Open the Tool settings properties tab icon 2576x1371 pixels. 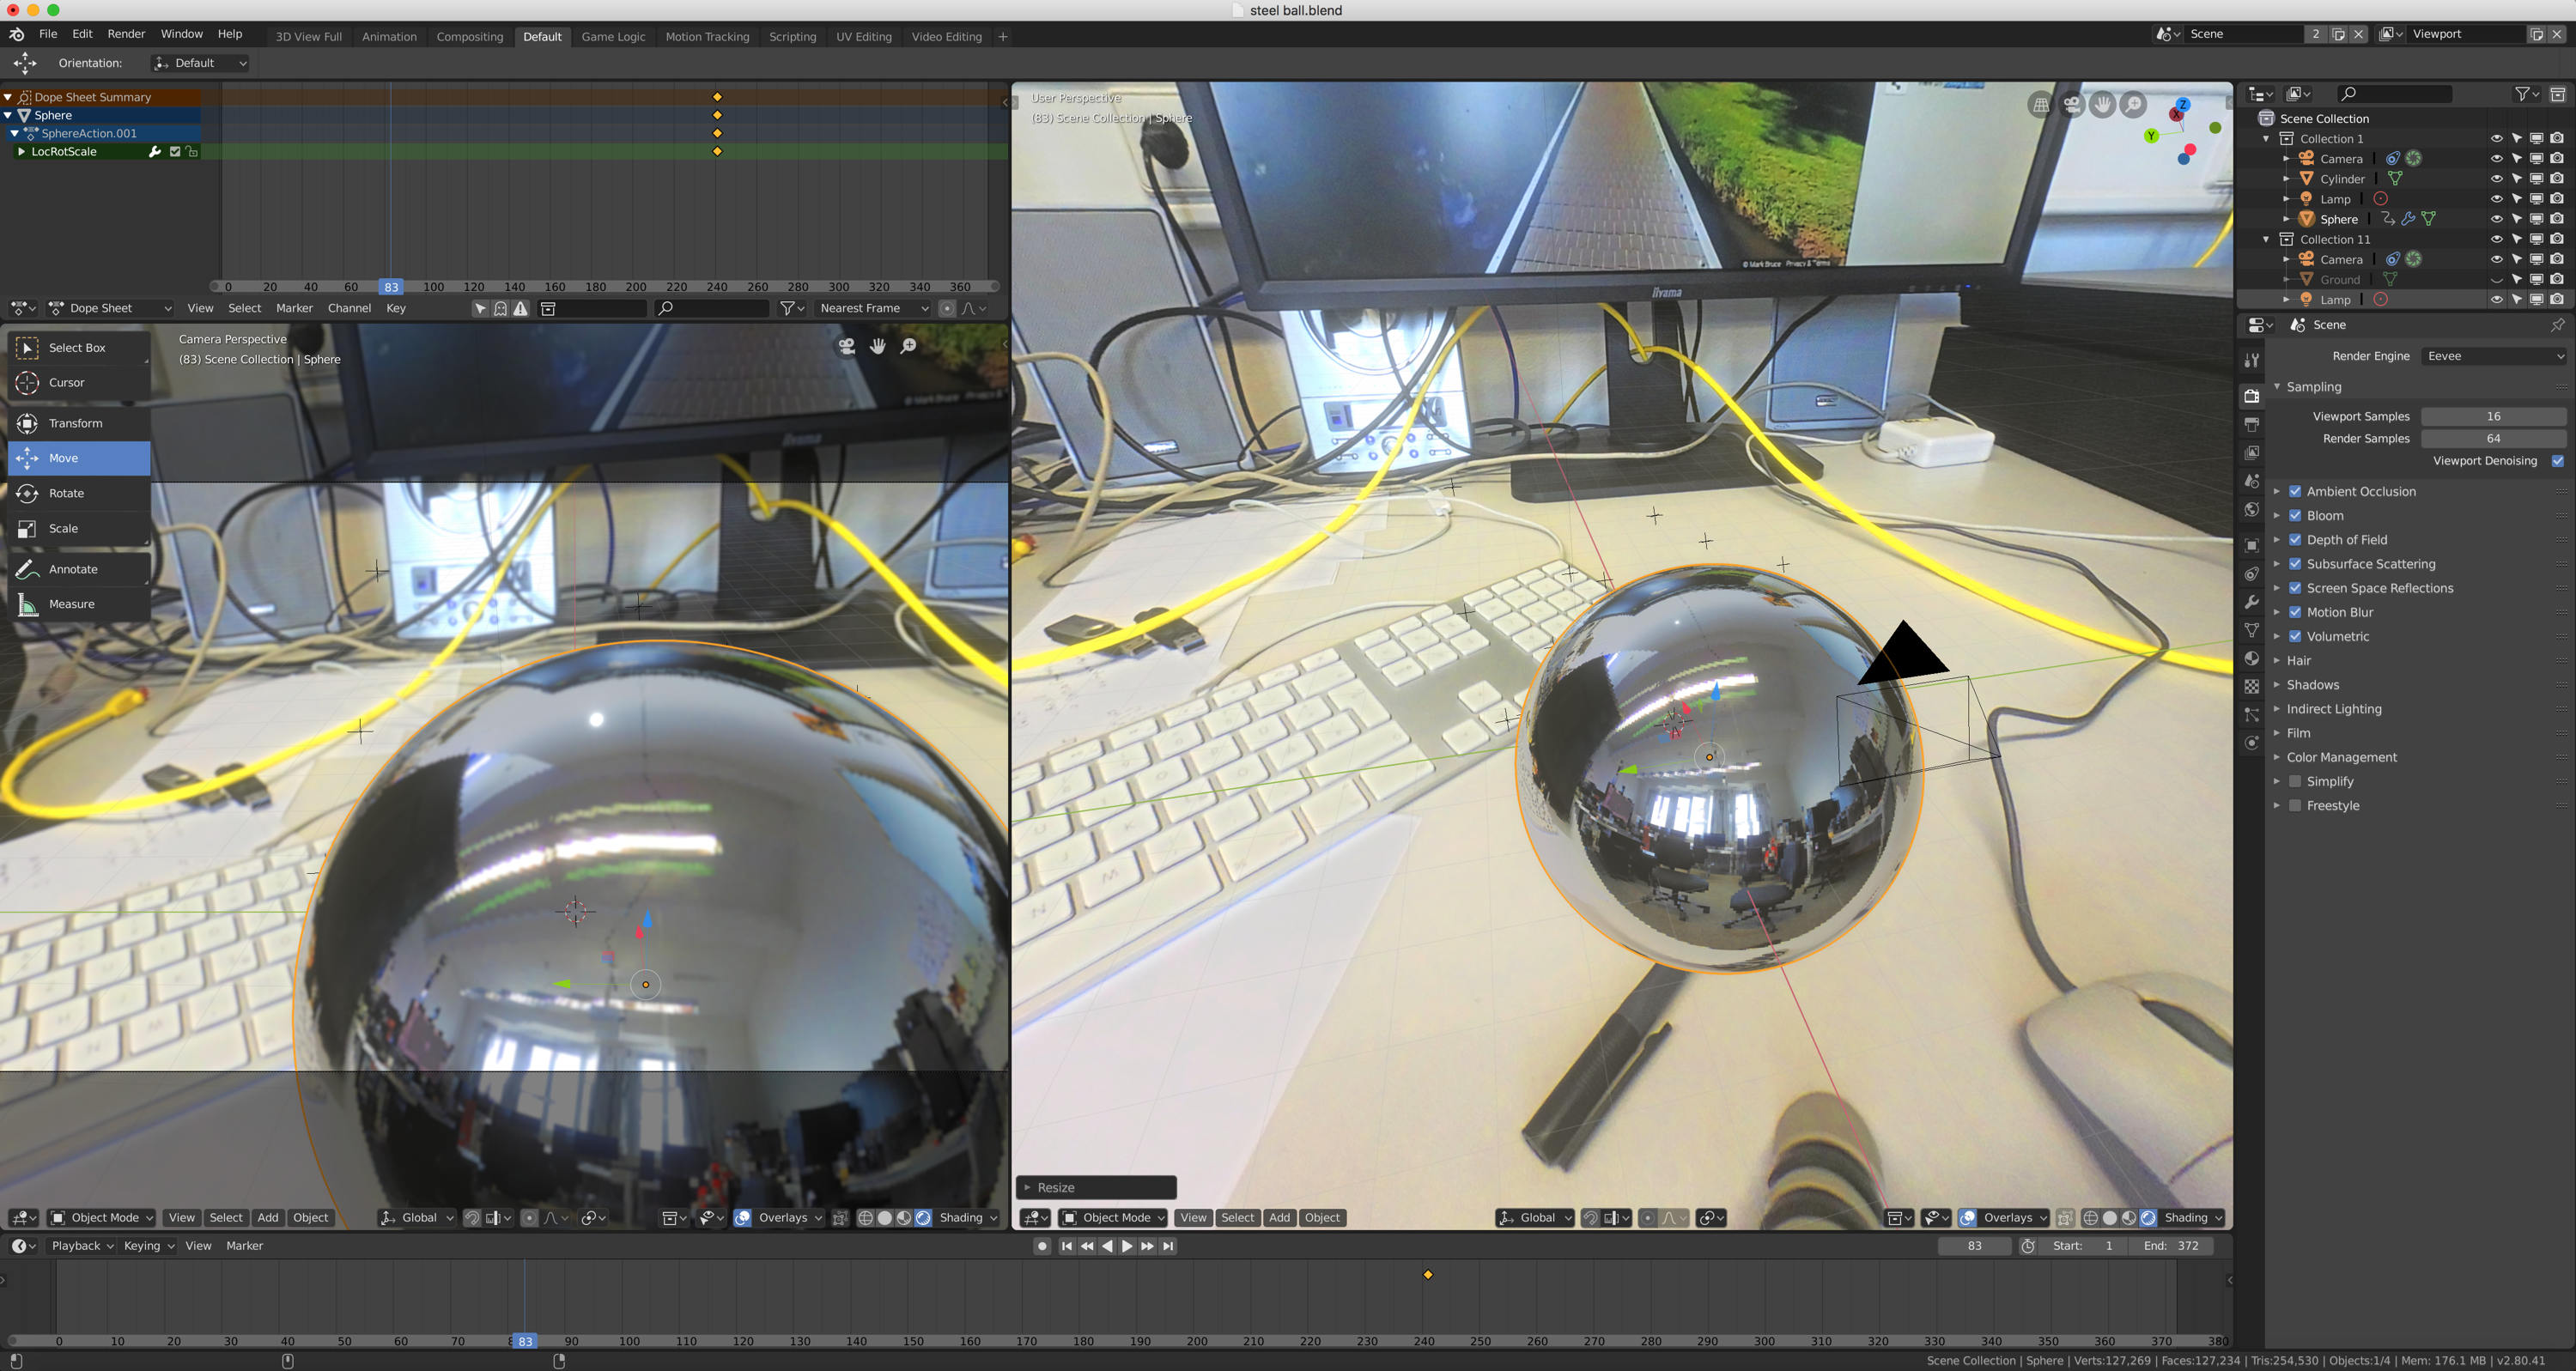click(2251, 360)
